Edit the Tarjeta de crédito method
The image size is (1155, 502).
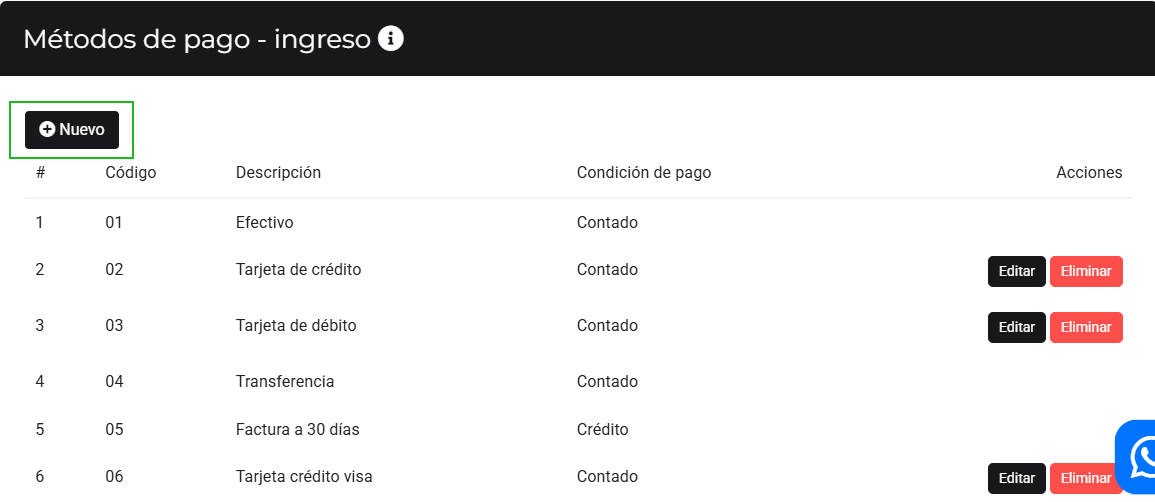(x=1016, y=272)
